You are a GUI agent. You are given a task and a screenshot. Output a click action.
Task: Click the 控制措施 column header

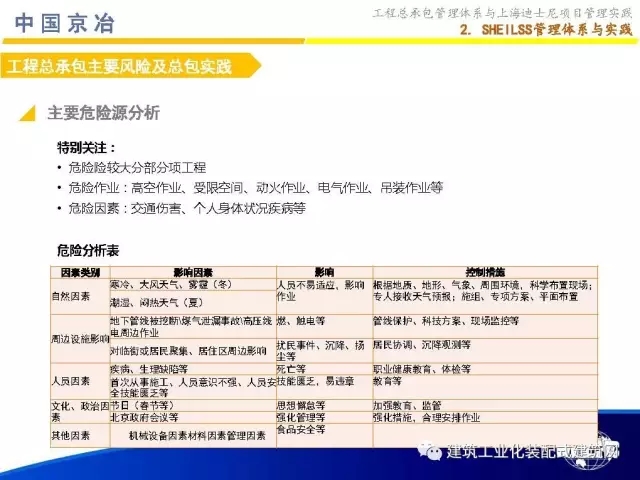(x=485, y=272)
